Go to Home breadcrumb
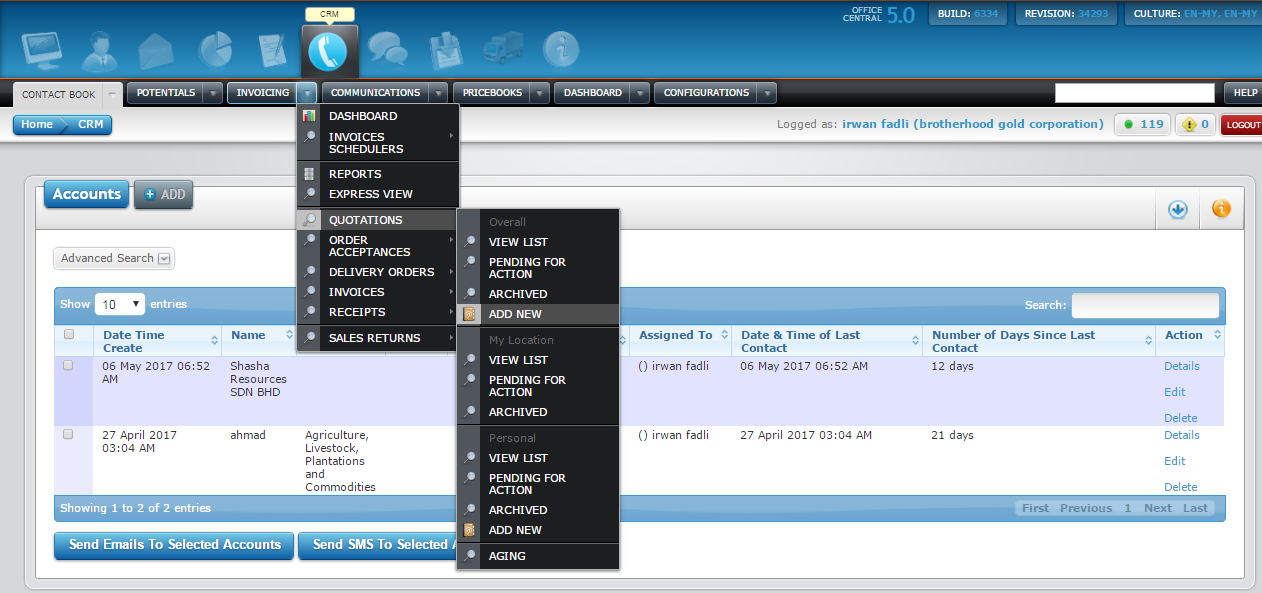 click(x=37, y=125)
